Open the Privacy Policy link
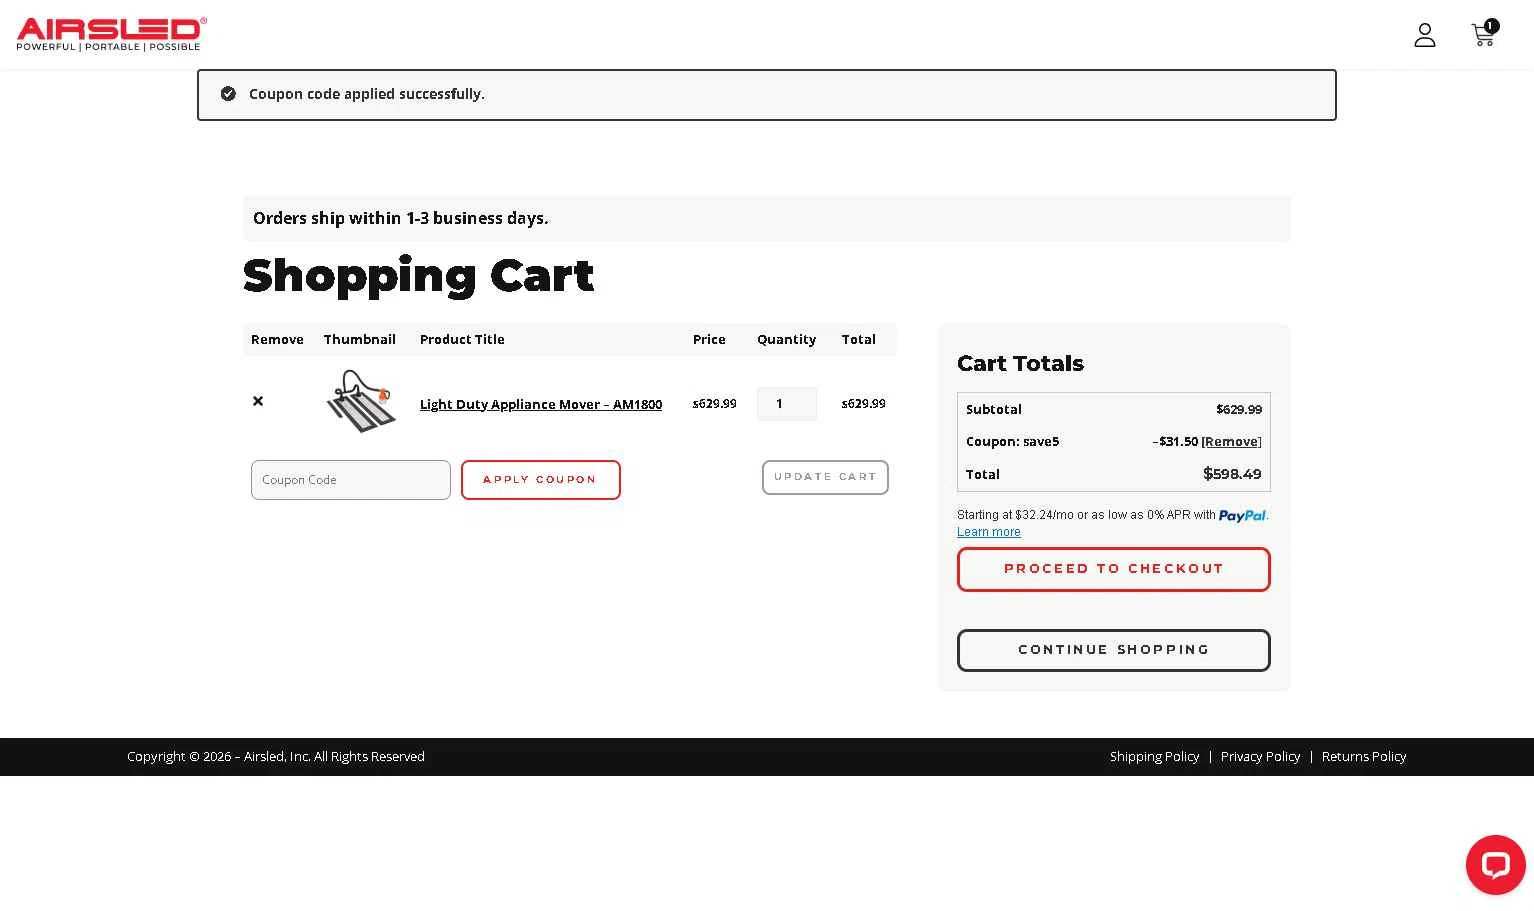This screenshot has width=1534, height=911. pyautogui.click(x=1261, y=757)
